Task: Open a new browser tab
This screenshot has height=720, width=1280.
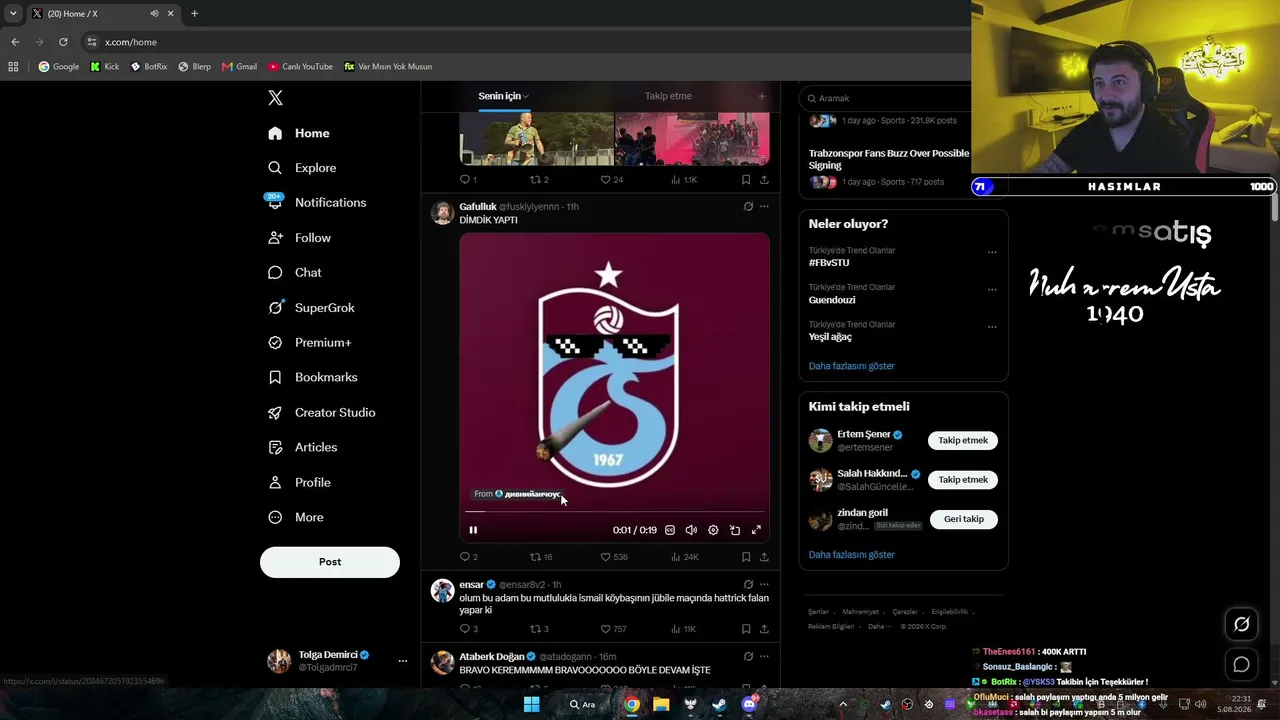Action: (x=194, y=14)
